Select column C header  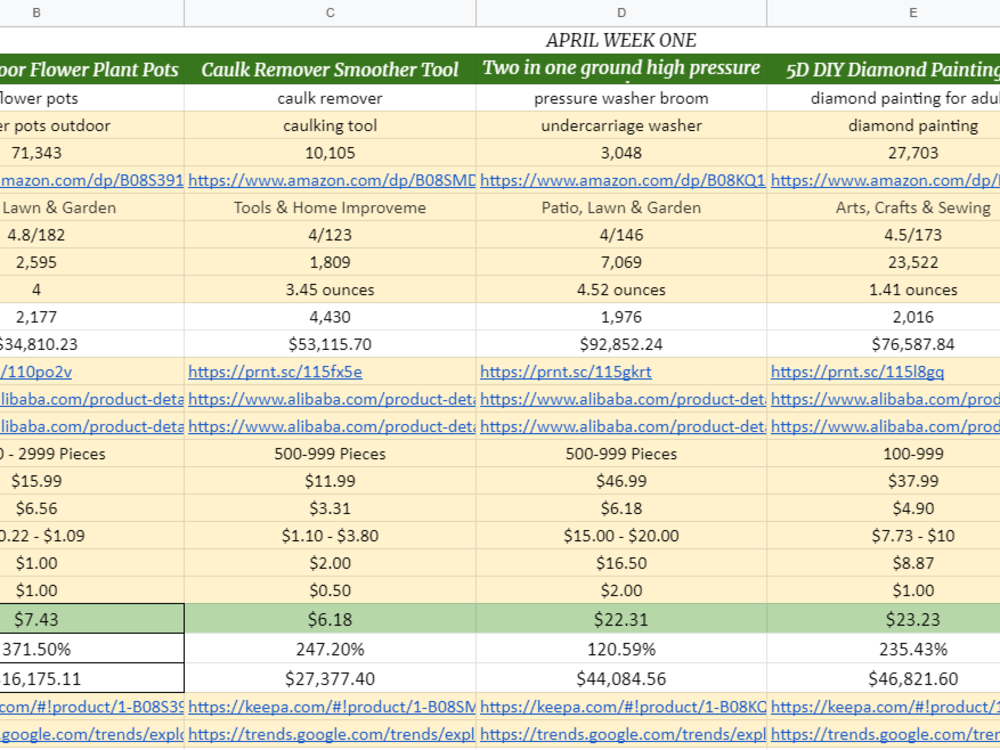click(x=330, y=13)
